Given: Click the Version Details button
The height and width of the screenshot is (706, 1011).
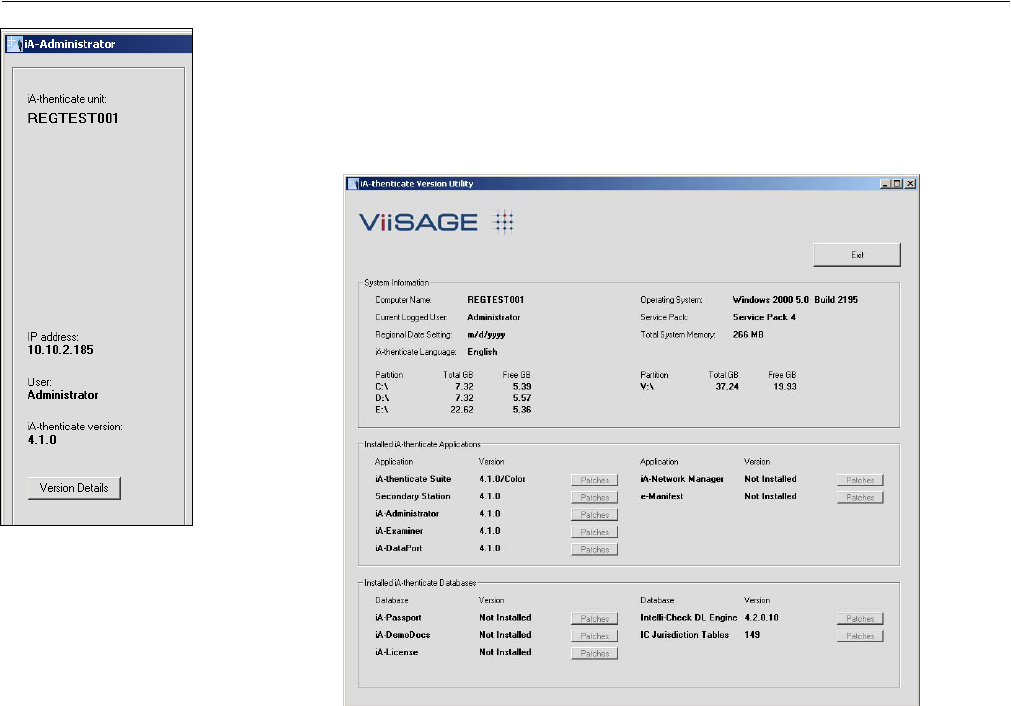Looking at the screenshot, I should point(74,488).
